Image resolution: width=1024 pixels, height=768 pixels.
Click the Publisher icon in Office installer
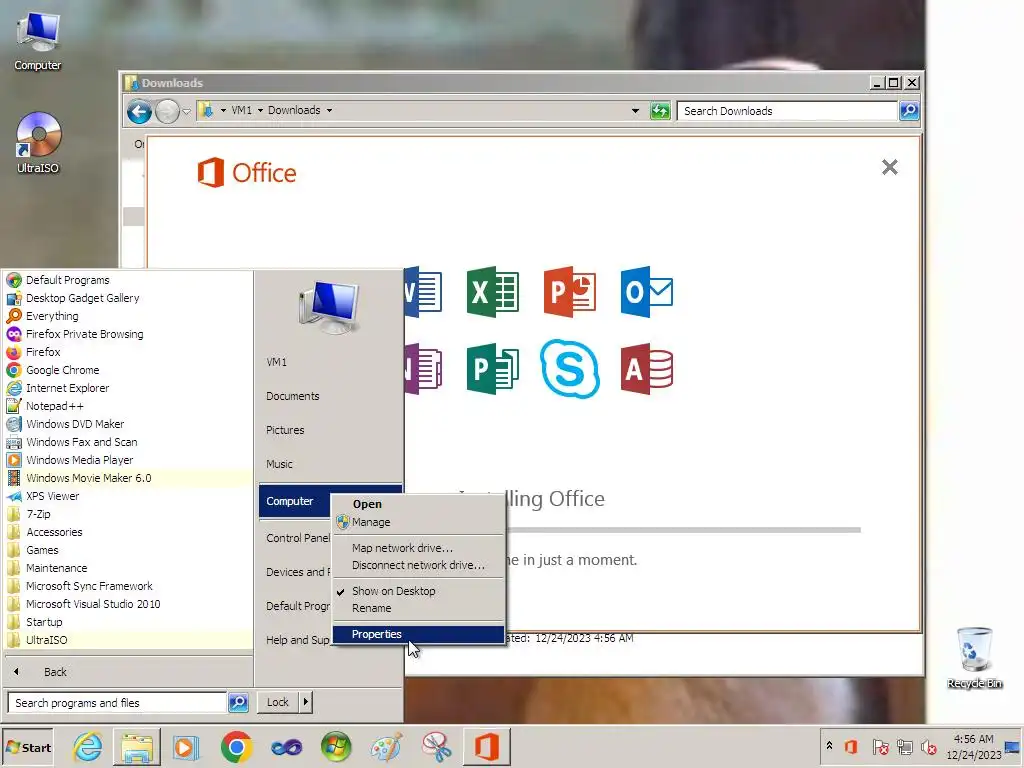coord(493,369)
